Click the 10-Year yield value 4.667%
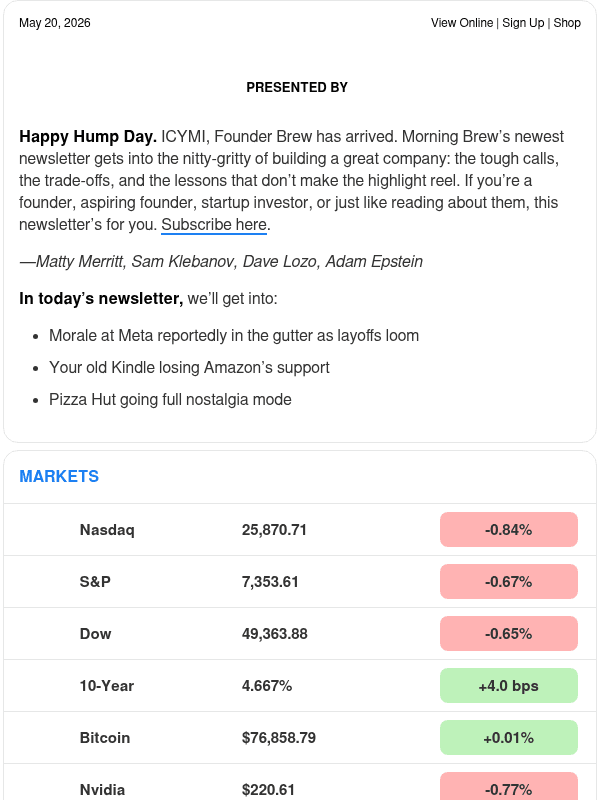The image size is (600, 800). click(x=267, y=686)
